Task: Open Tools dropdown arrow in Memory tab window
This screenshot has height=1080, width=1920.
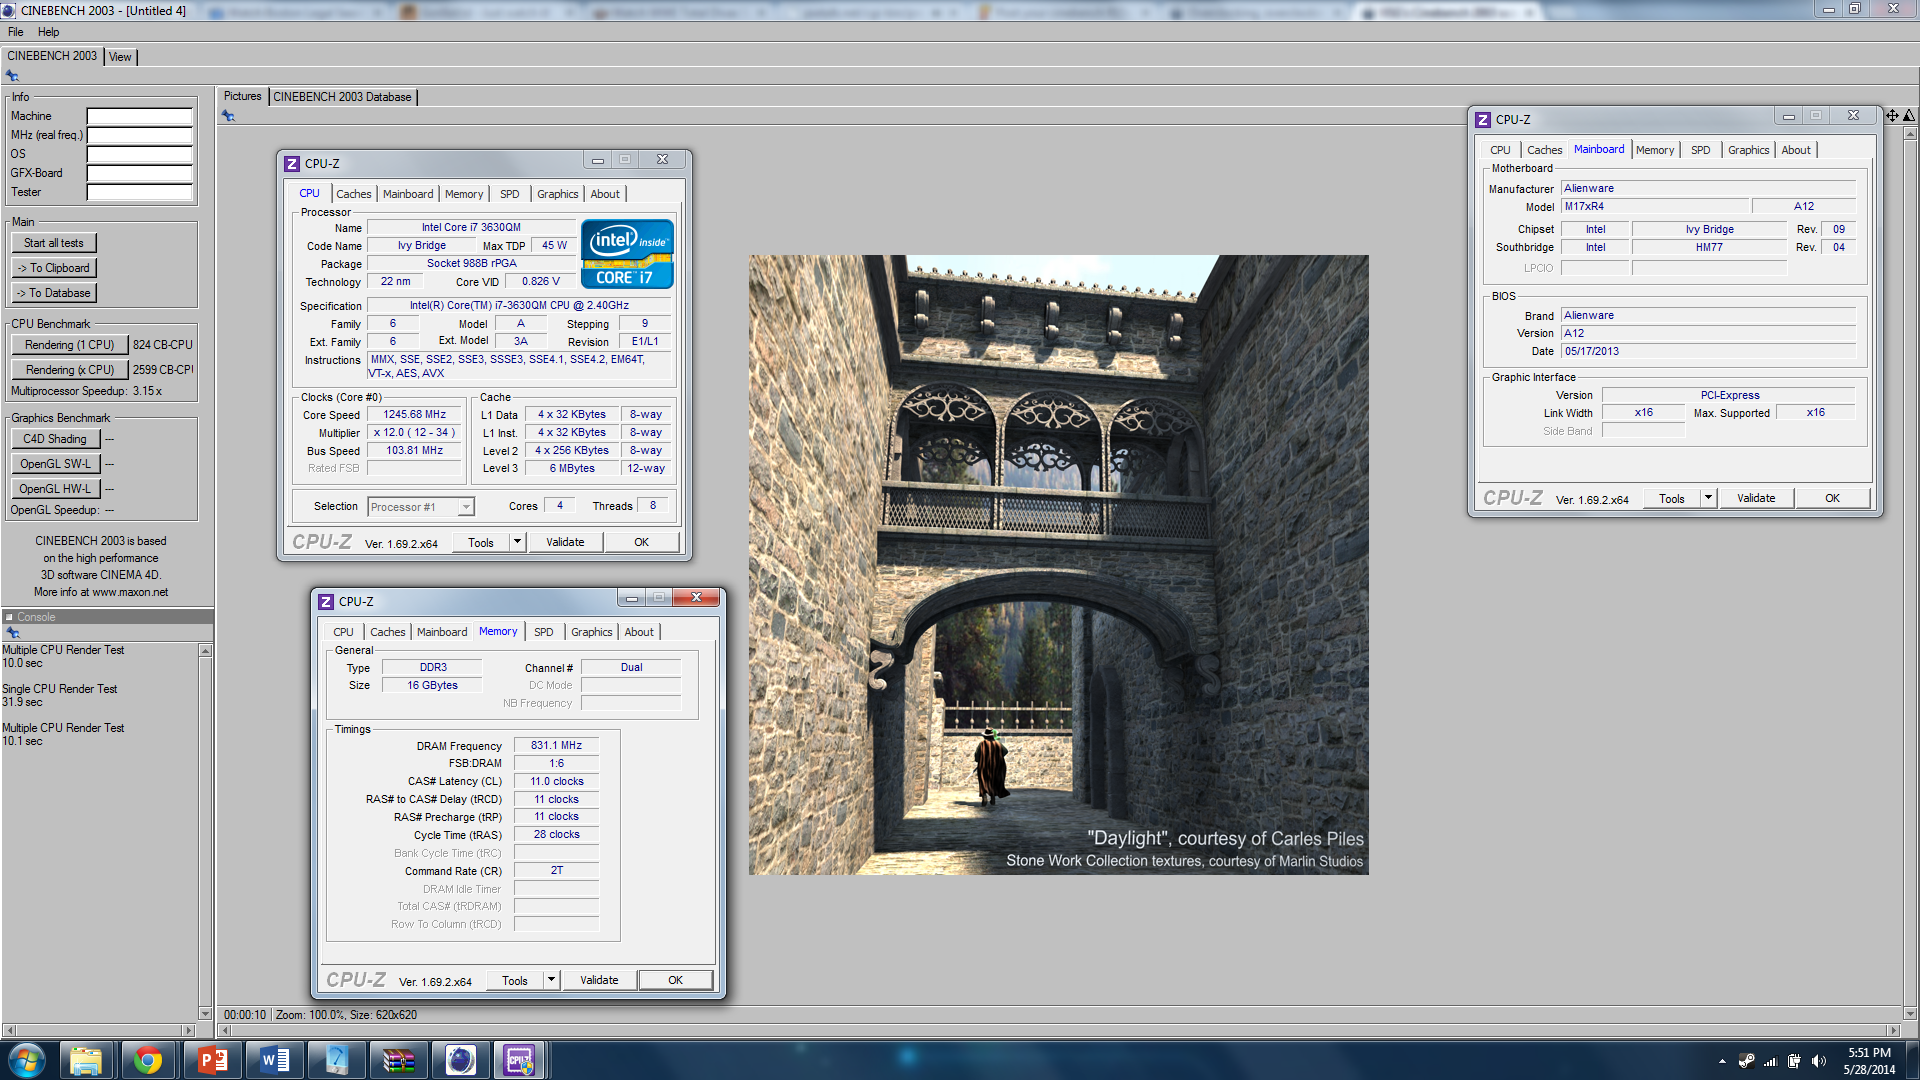Action: (x=551, y=980)
